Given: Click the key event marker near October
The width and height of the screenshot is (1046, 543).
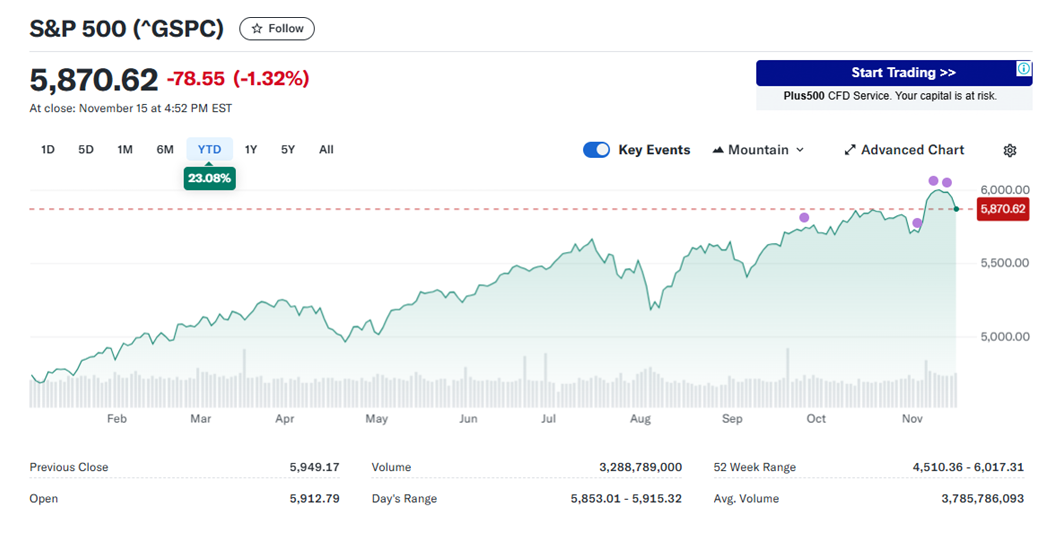Looking at the screenshot, I should tap(804, 217).
